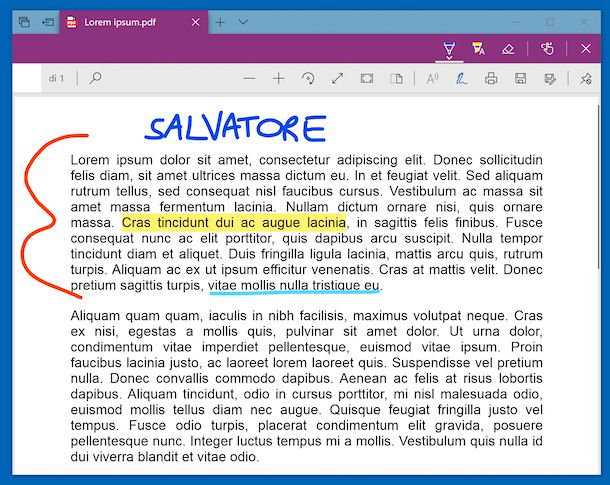The width and height of the screenshot is (610, 485).
Task: Set tabs aside icon
Action: (x=48, y=22)
